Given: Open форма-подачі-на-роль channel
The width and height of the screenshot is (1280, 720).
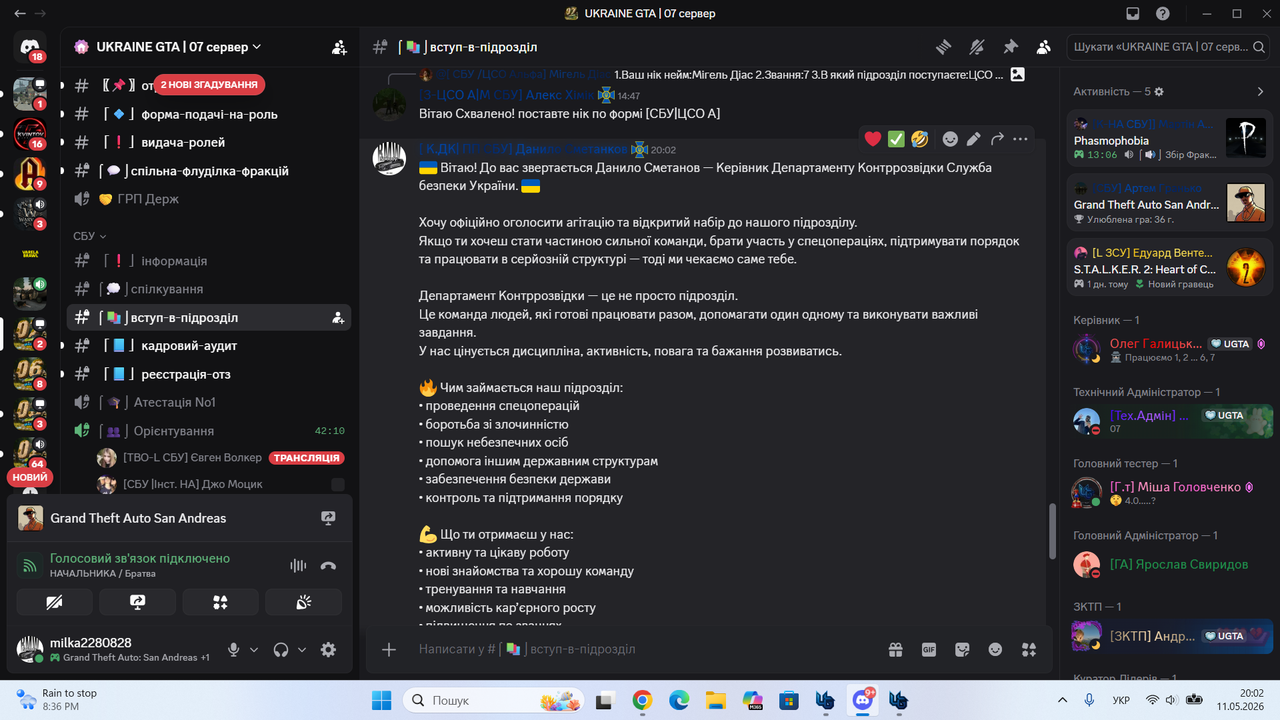Looking at the screenshot, I should click(208, 114).
